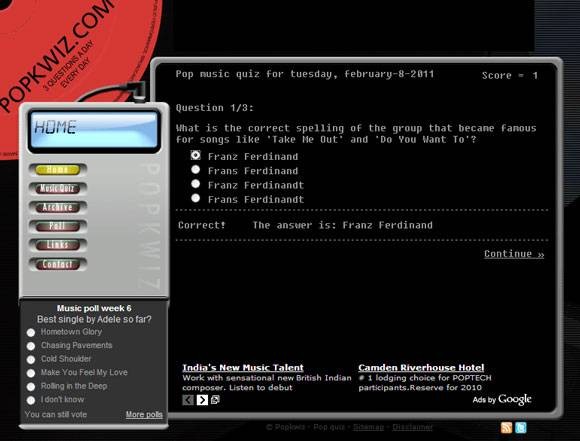The image size is (580, 441).
Task: Choose the Franz Ferdinandt radio button
Action: coord(196,184)
